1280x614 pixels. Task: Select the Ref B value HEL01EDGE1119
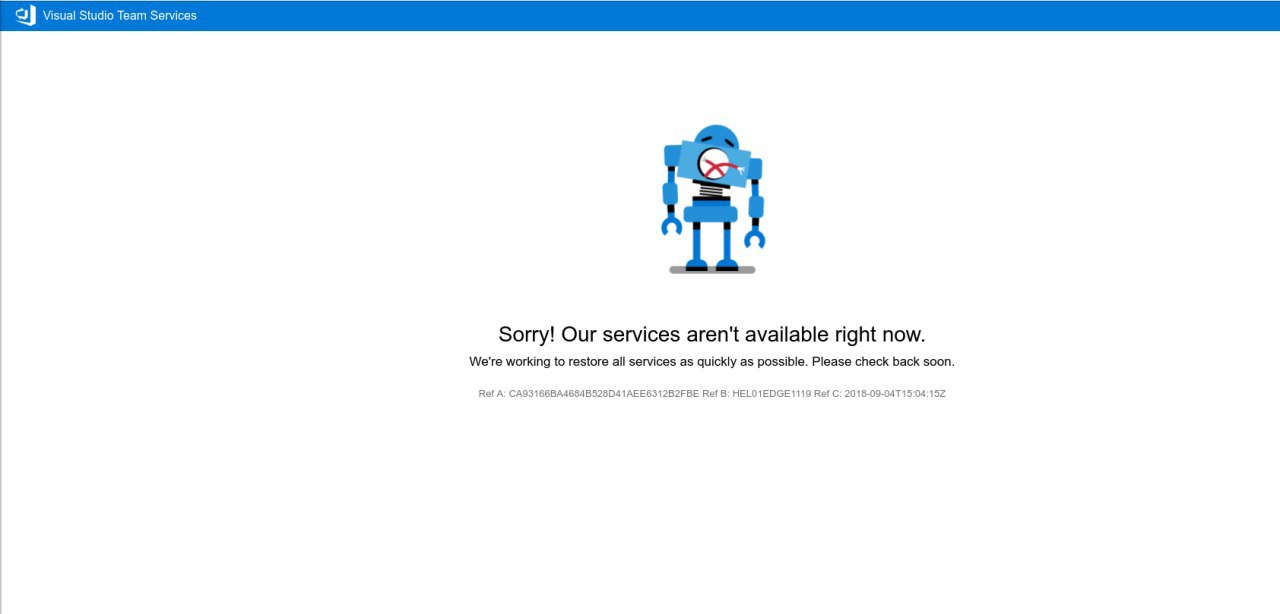(x=771, y=394)
